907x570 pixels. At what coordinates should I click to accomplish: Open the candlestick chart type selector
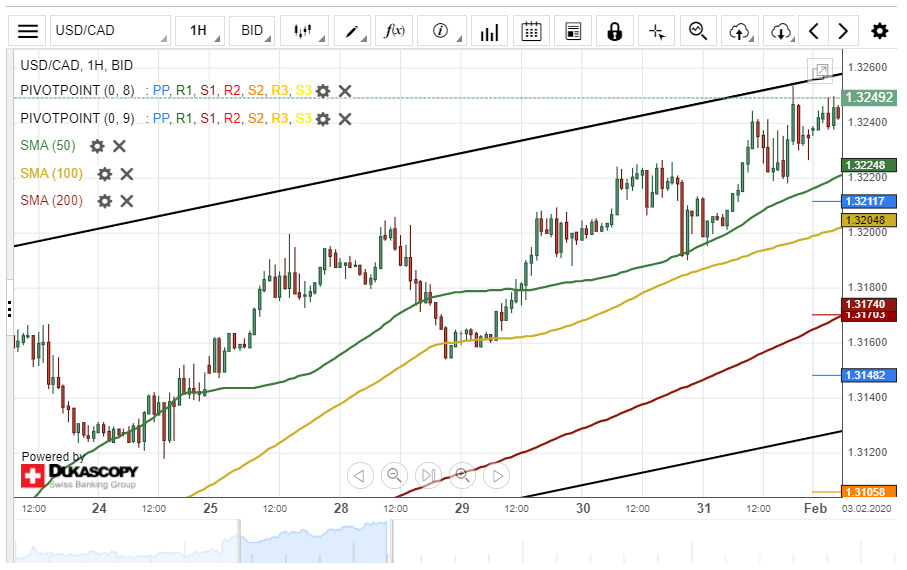pyautogui.click(x=304, y=31)
